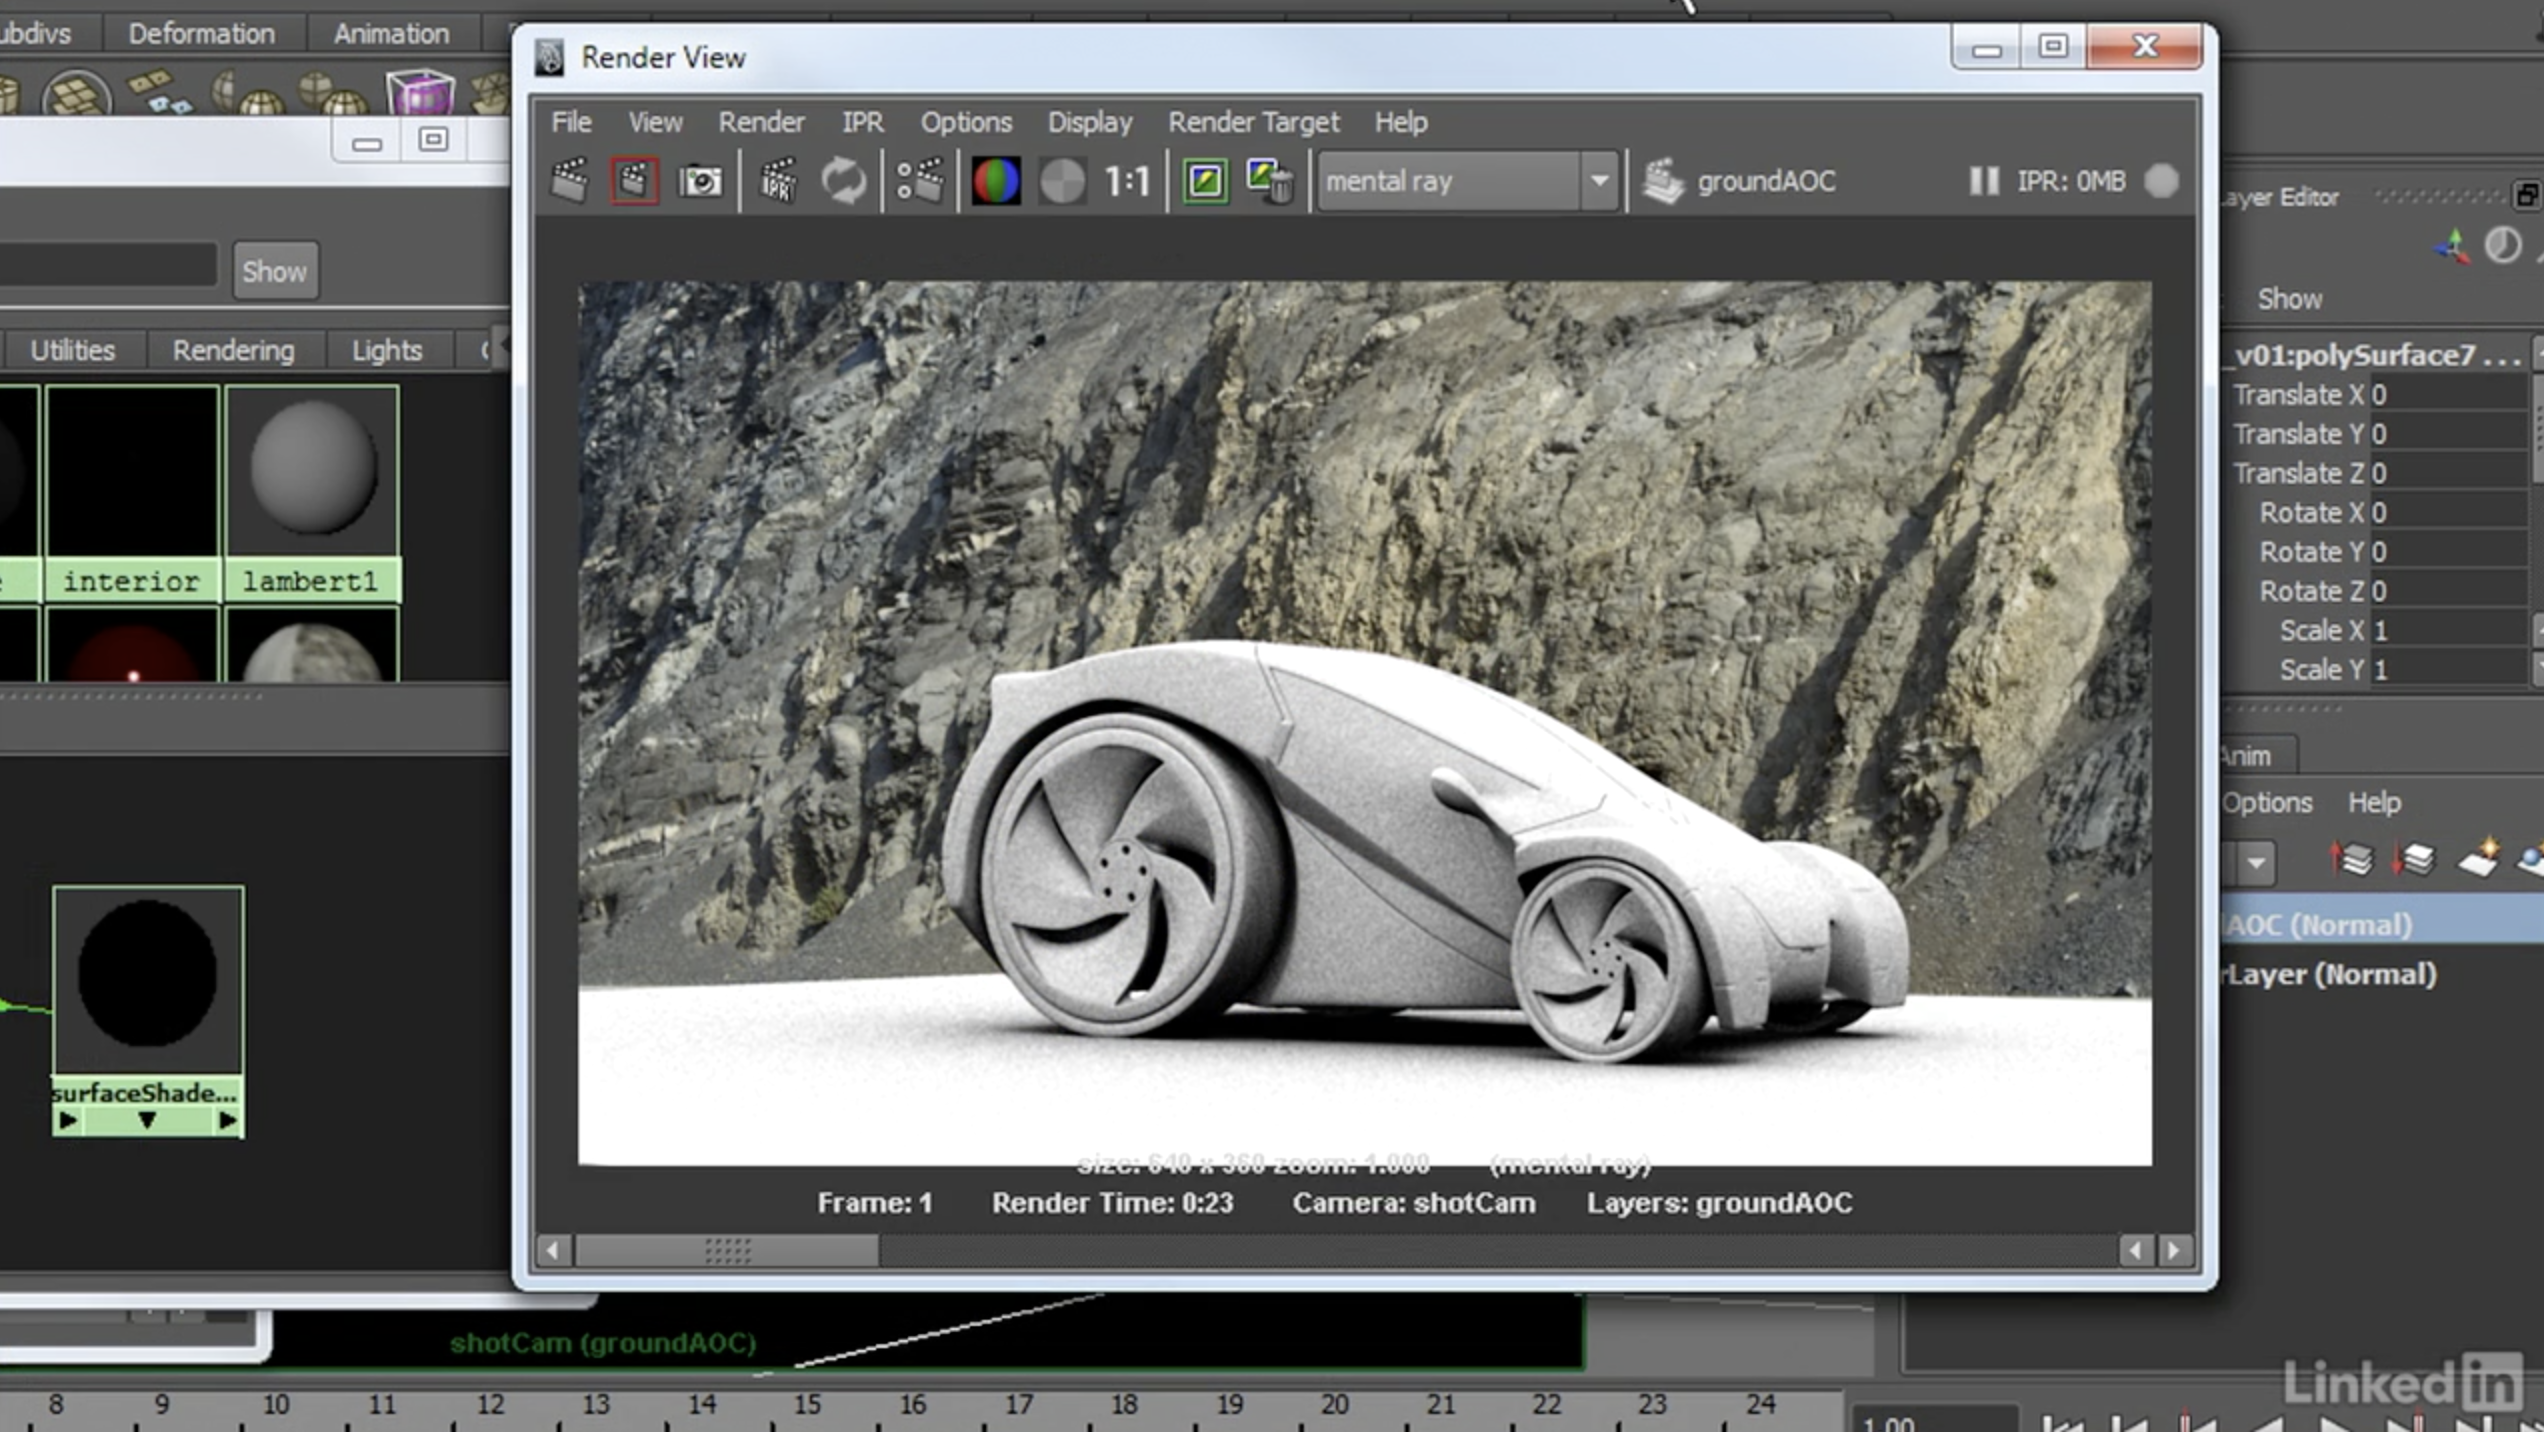Click the Keep Image icon
This screenshot has height=1432, width=2544.
click(1205, 181)
